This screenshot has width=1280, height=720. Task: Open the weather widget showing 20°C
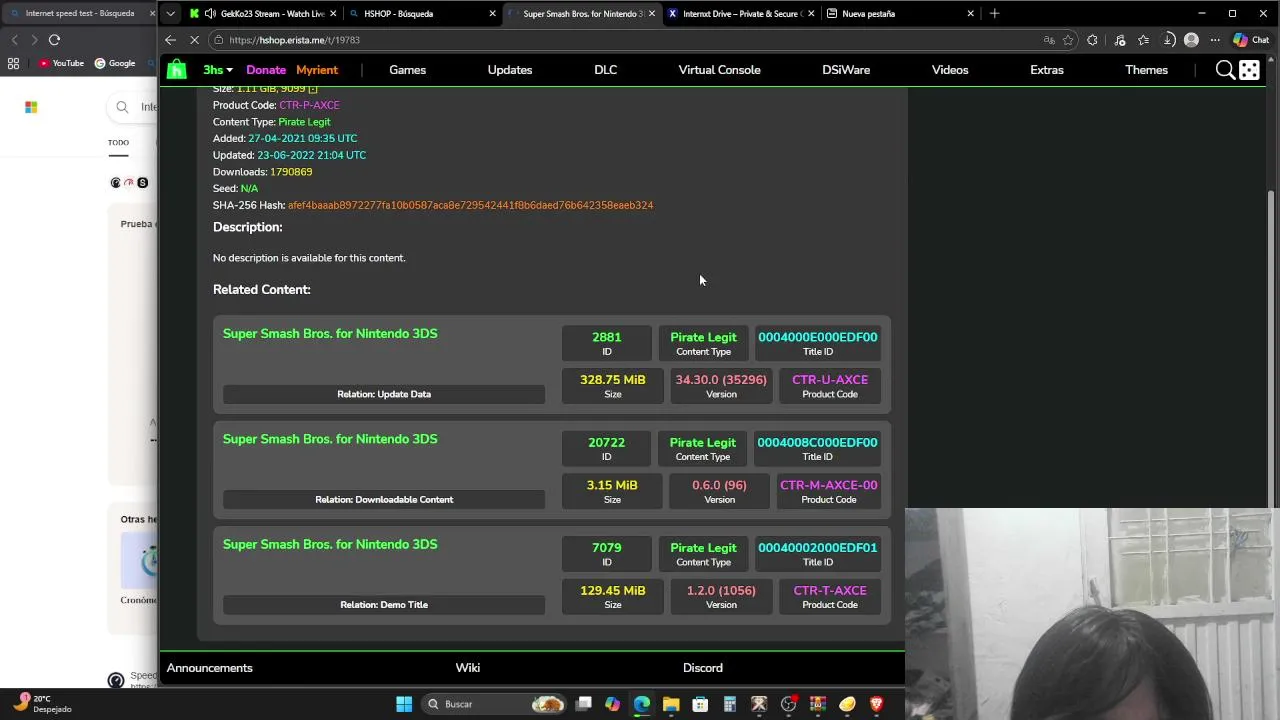(x=42, y=704)
